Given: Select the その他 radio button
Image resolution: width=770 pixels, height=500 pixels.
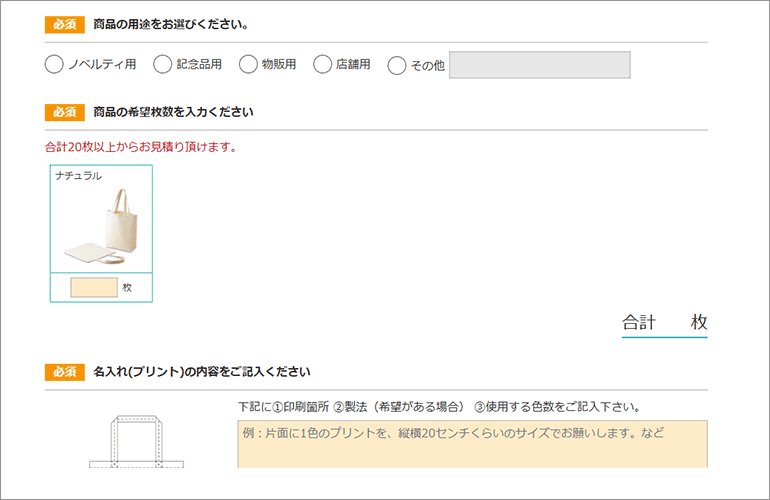Looking at the screenshot, I should pos(397,65).
